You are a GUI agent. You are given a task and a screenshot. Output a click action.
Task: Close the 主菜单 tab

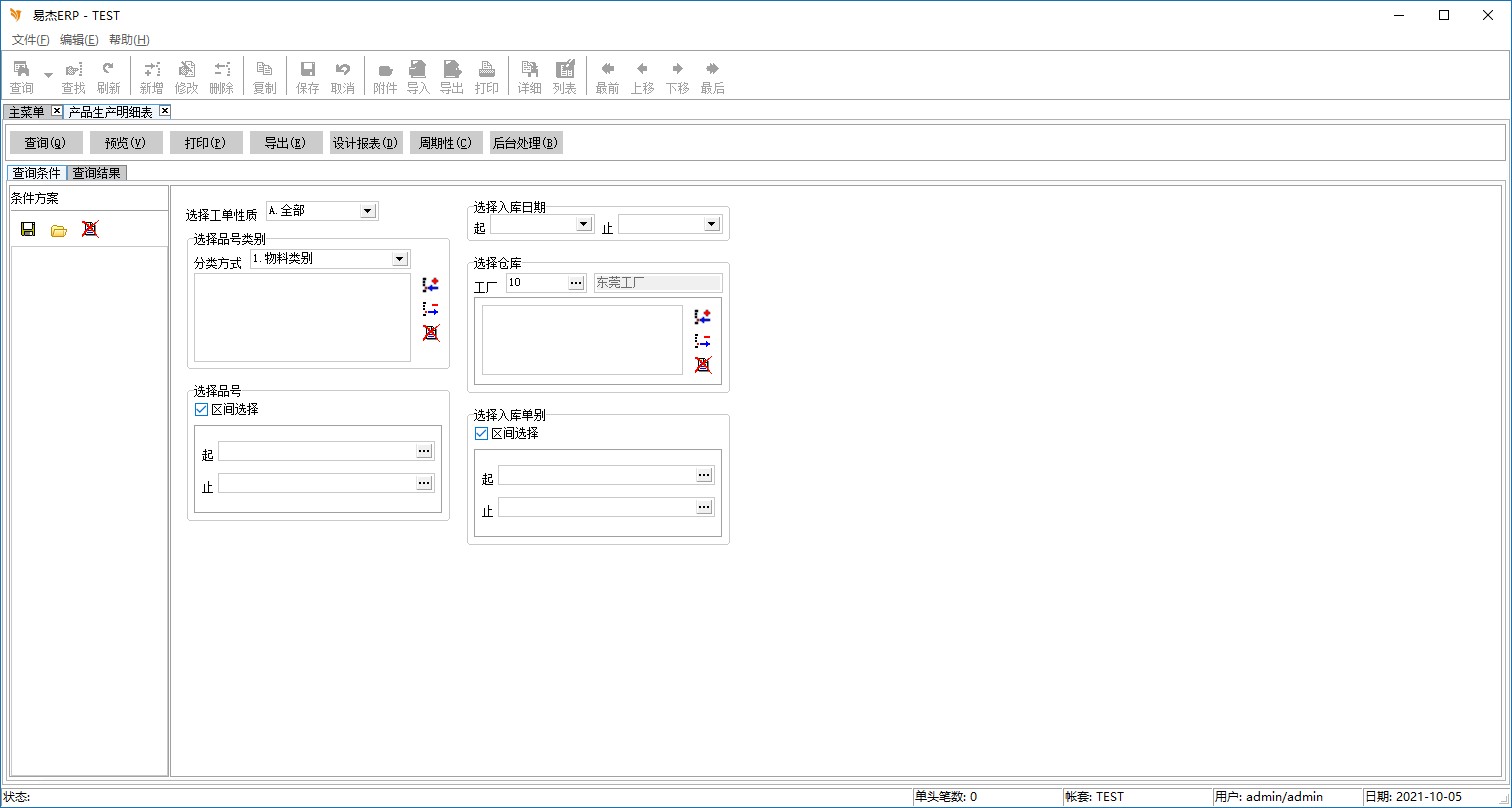[x=56, y=111]
